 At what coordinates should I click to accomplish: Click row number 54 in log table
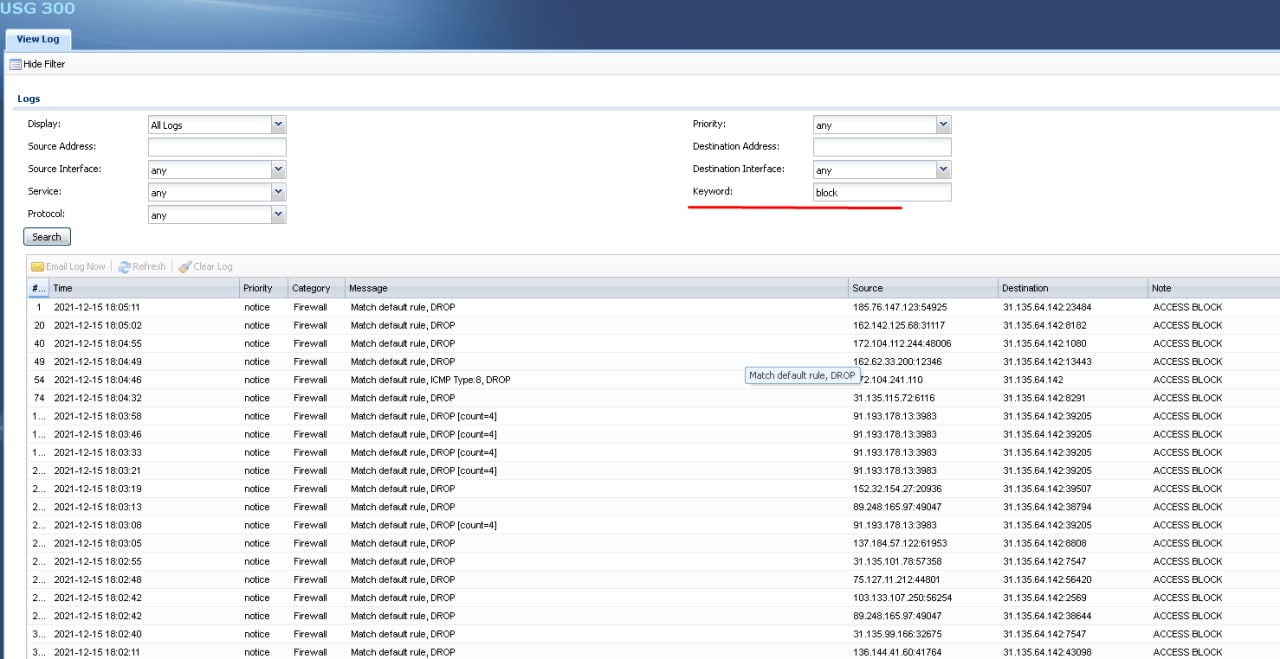coord(39,380)
